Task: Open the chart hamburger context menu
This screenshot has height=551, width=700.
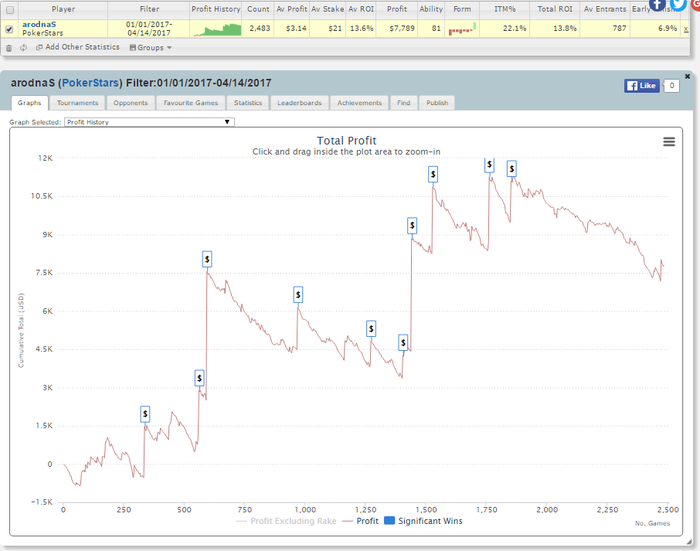Action: coord(669,142)
